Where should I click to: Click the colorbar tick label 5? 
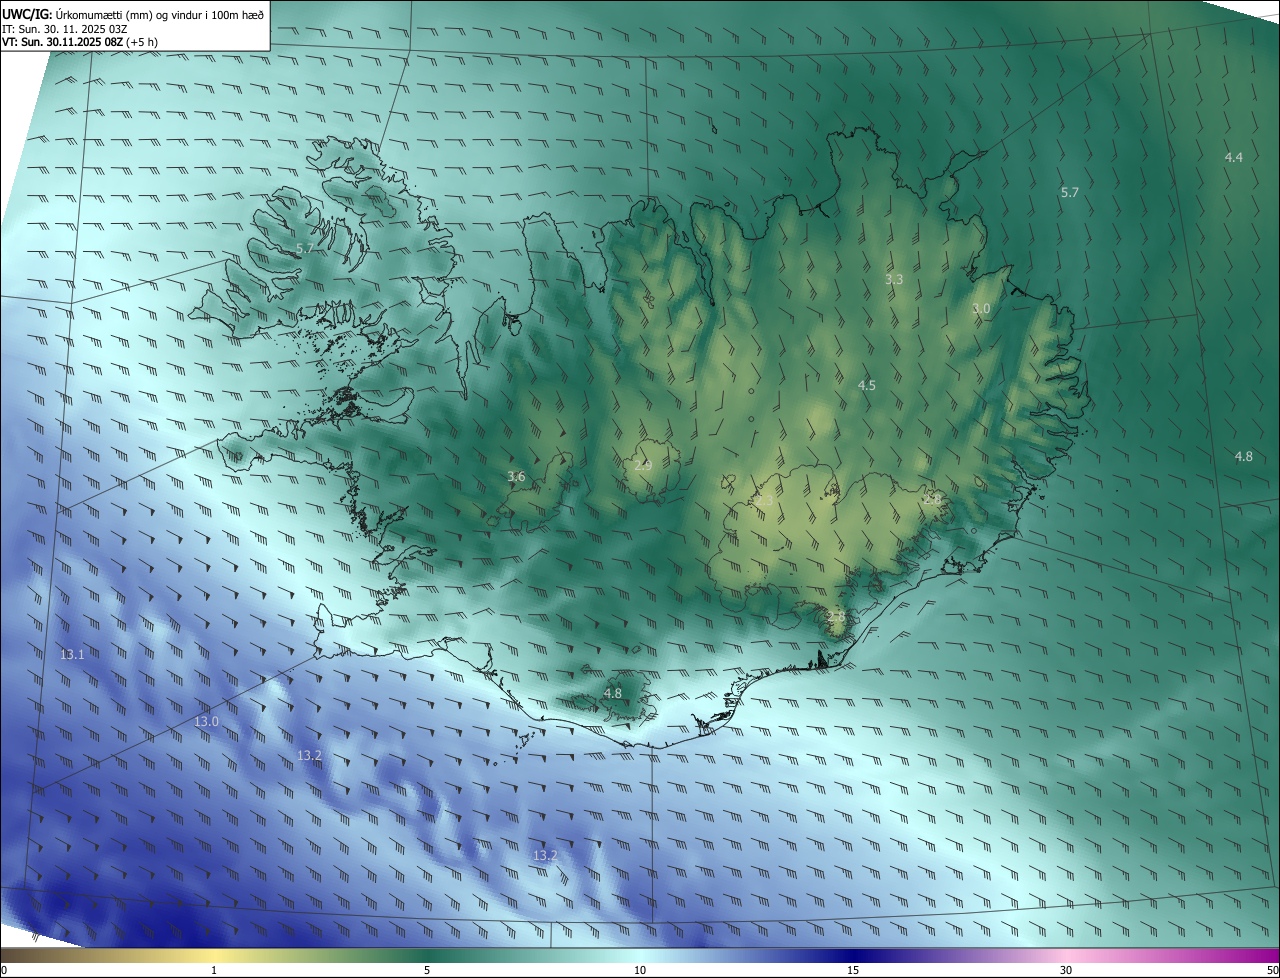click(x=427, y=970)
